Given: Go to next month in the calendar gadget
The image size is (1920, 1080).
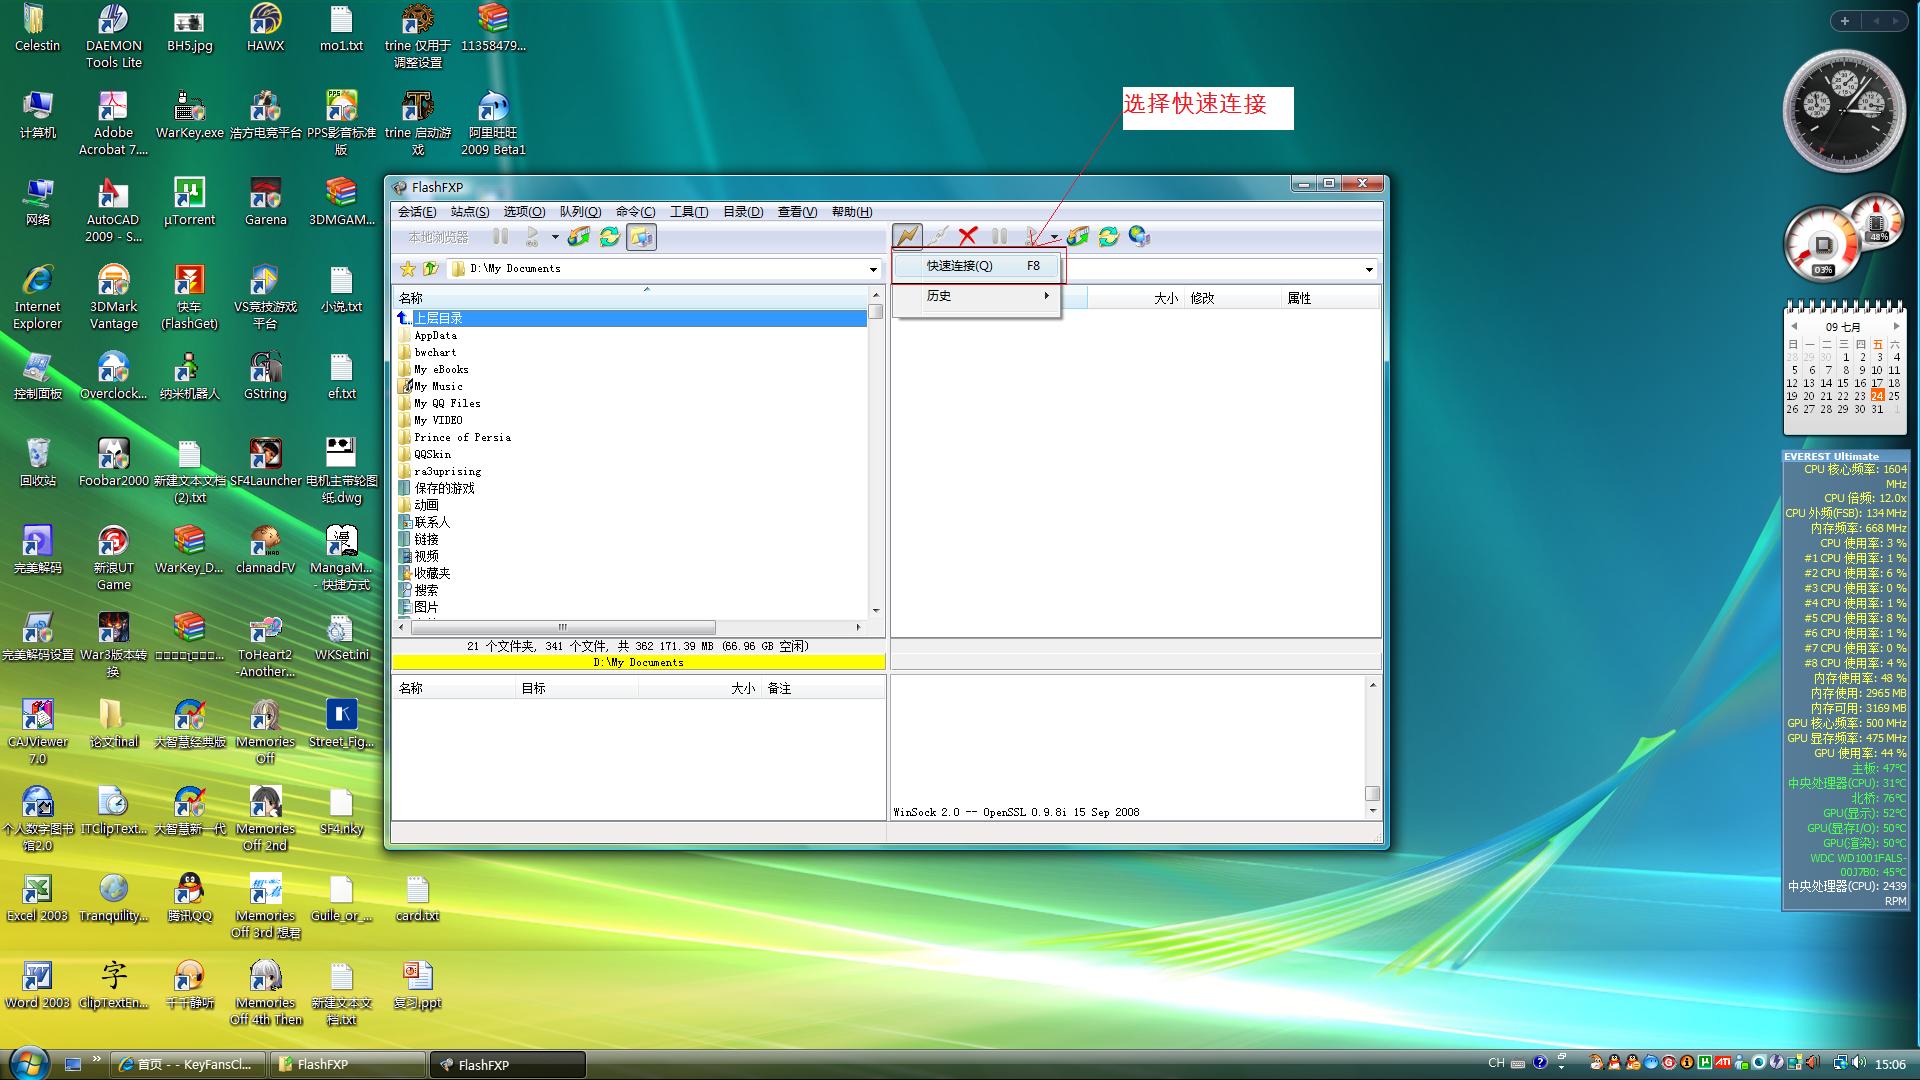Looking at the screenshot, I should (1896, 326).
